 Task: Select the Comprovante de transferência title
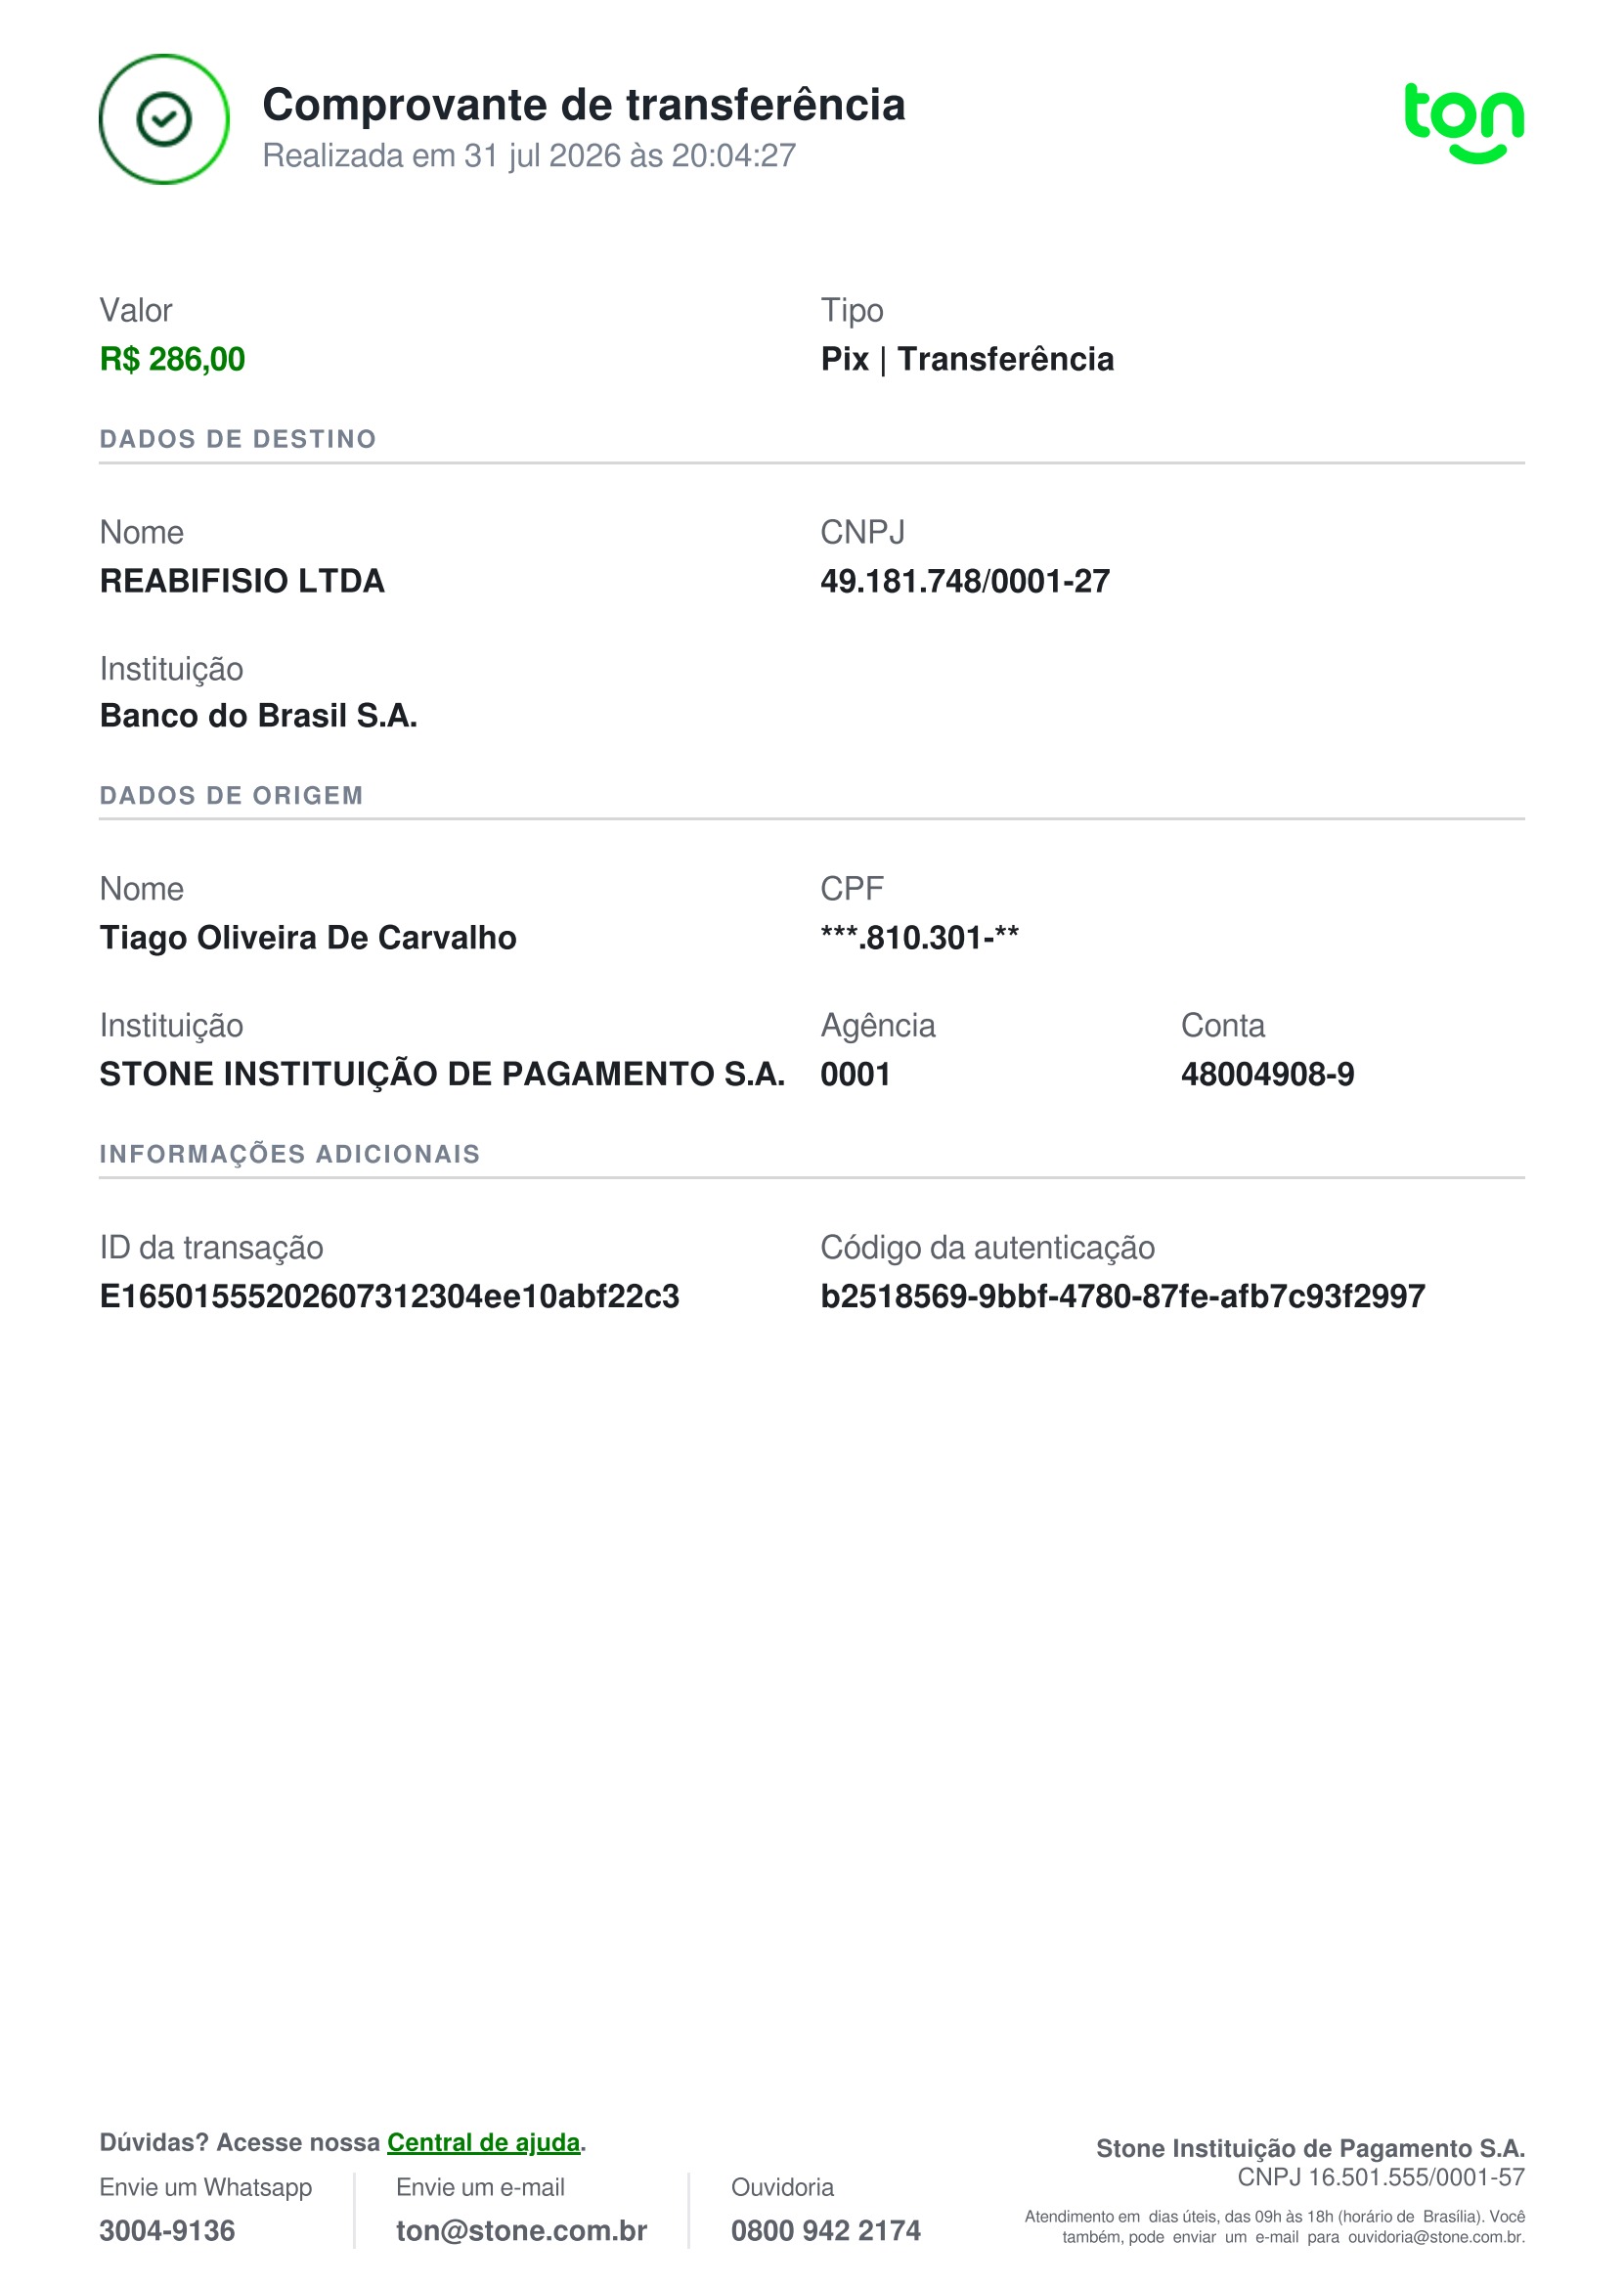pyautogui.click(x=584, y=105)
